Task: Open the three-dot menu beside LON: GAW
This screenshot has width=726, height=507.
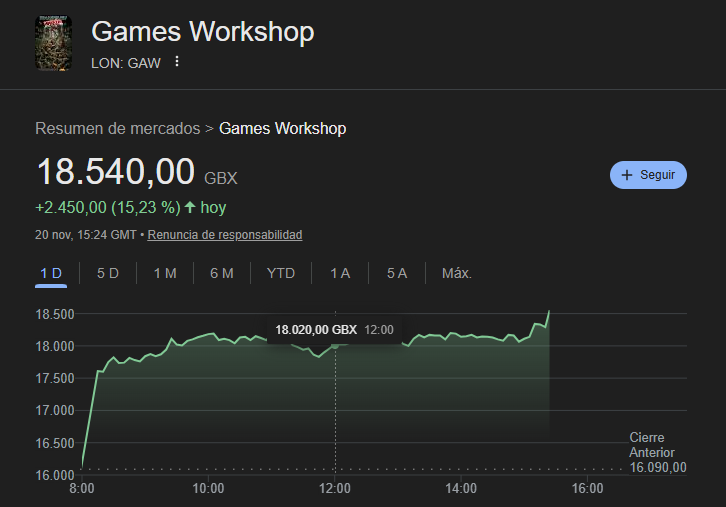Action: click(x=177, y=62)
